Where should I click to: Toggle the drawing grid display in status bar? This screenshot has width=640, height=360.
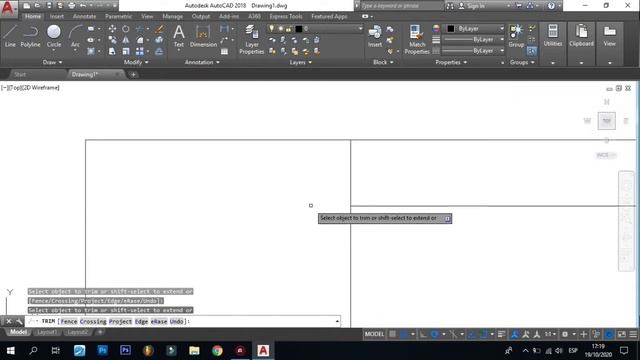point(392,334)
